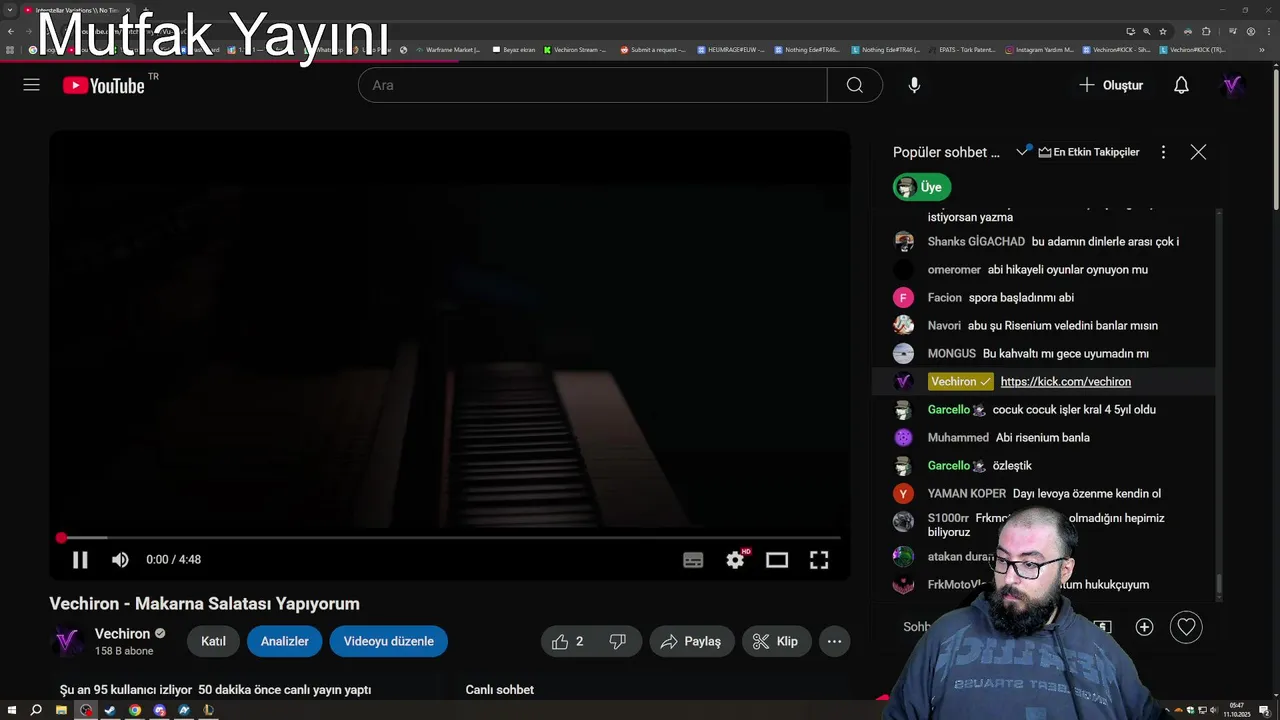Open the player settings gear
1280x720 pixels.
(x=735, y=560)
